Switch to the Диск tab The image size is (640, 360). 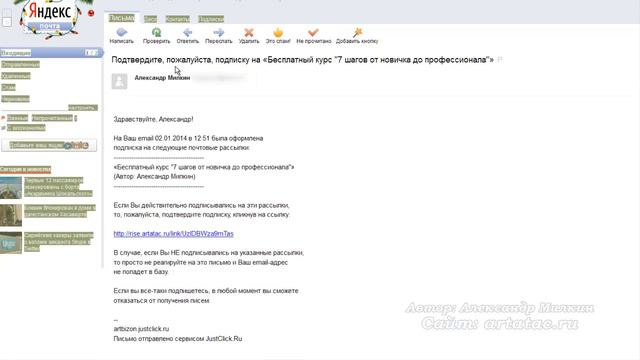tap(150, 19)
